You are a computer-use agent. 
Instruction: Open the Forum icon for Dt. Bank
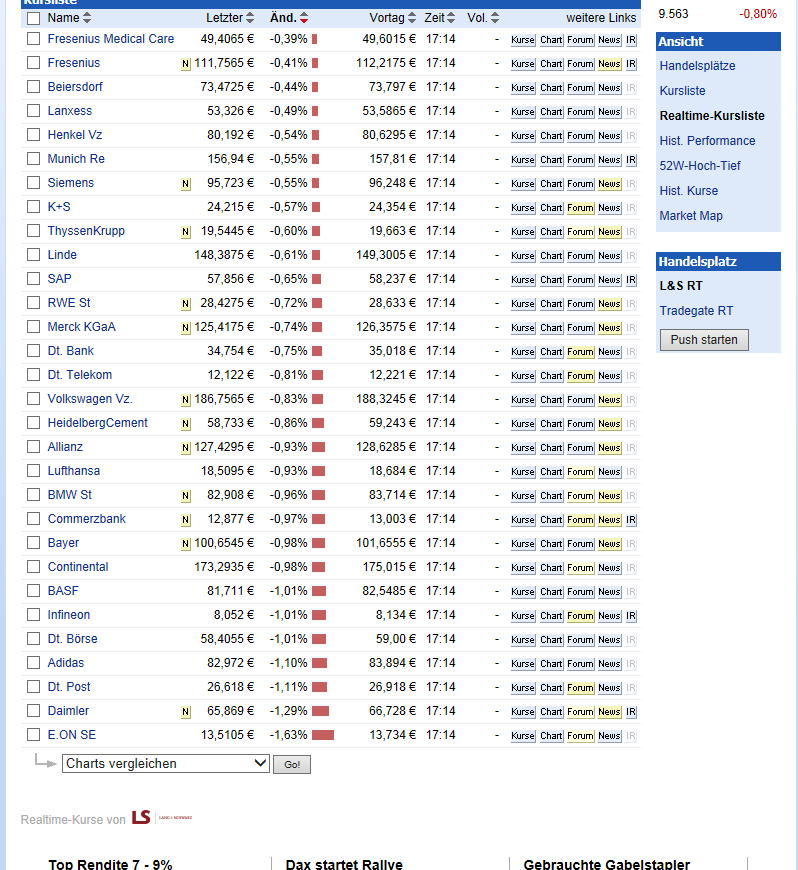[x=580, y=352]
